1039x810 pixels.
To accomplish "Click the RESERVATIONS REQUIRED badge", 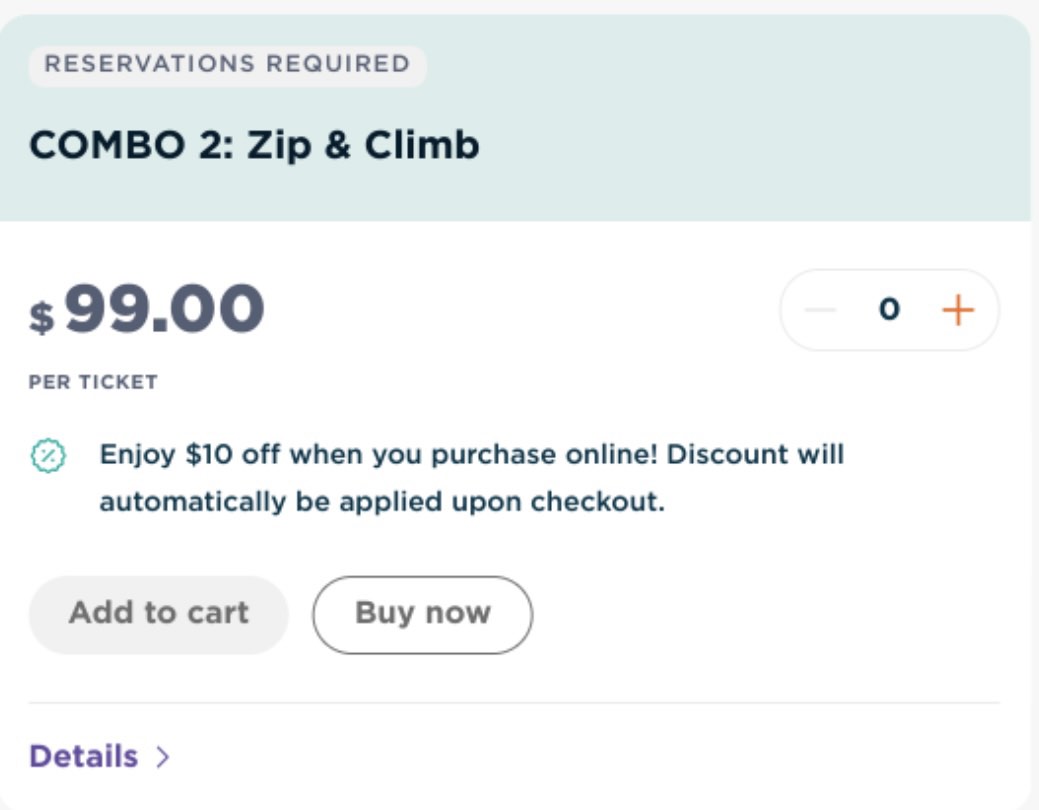I will point(227,66).
